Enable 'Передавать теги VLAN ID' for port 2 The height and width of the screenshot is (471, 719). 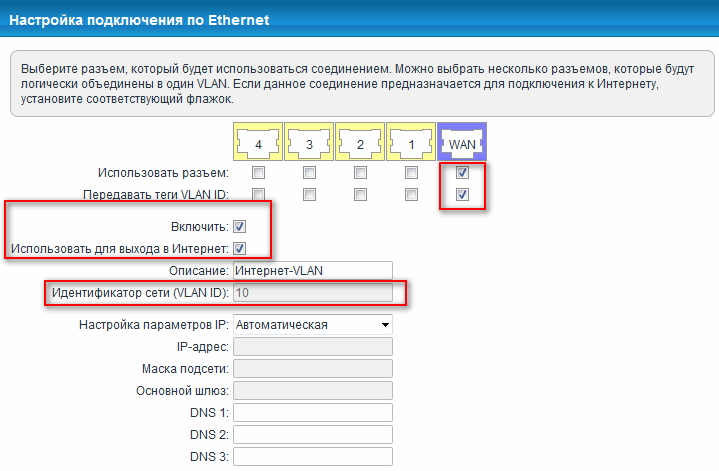pyautogui.click(x=360, y=194)
